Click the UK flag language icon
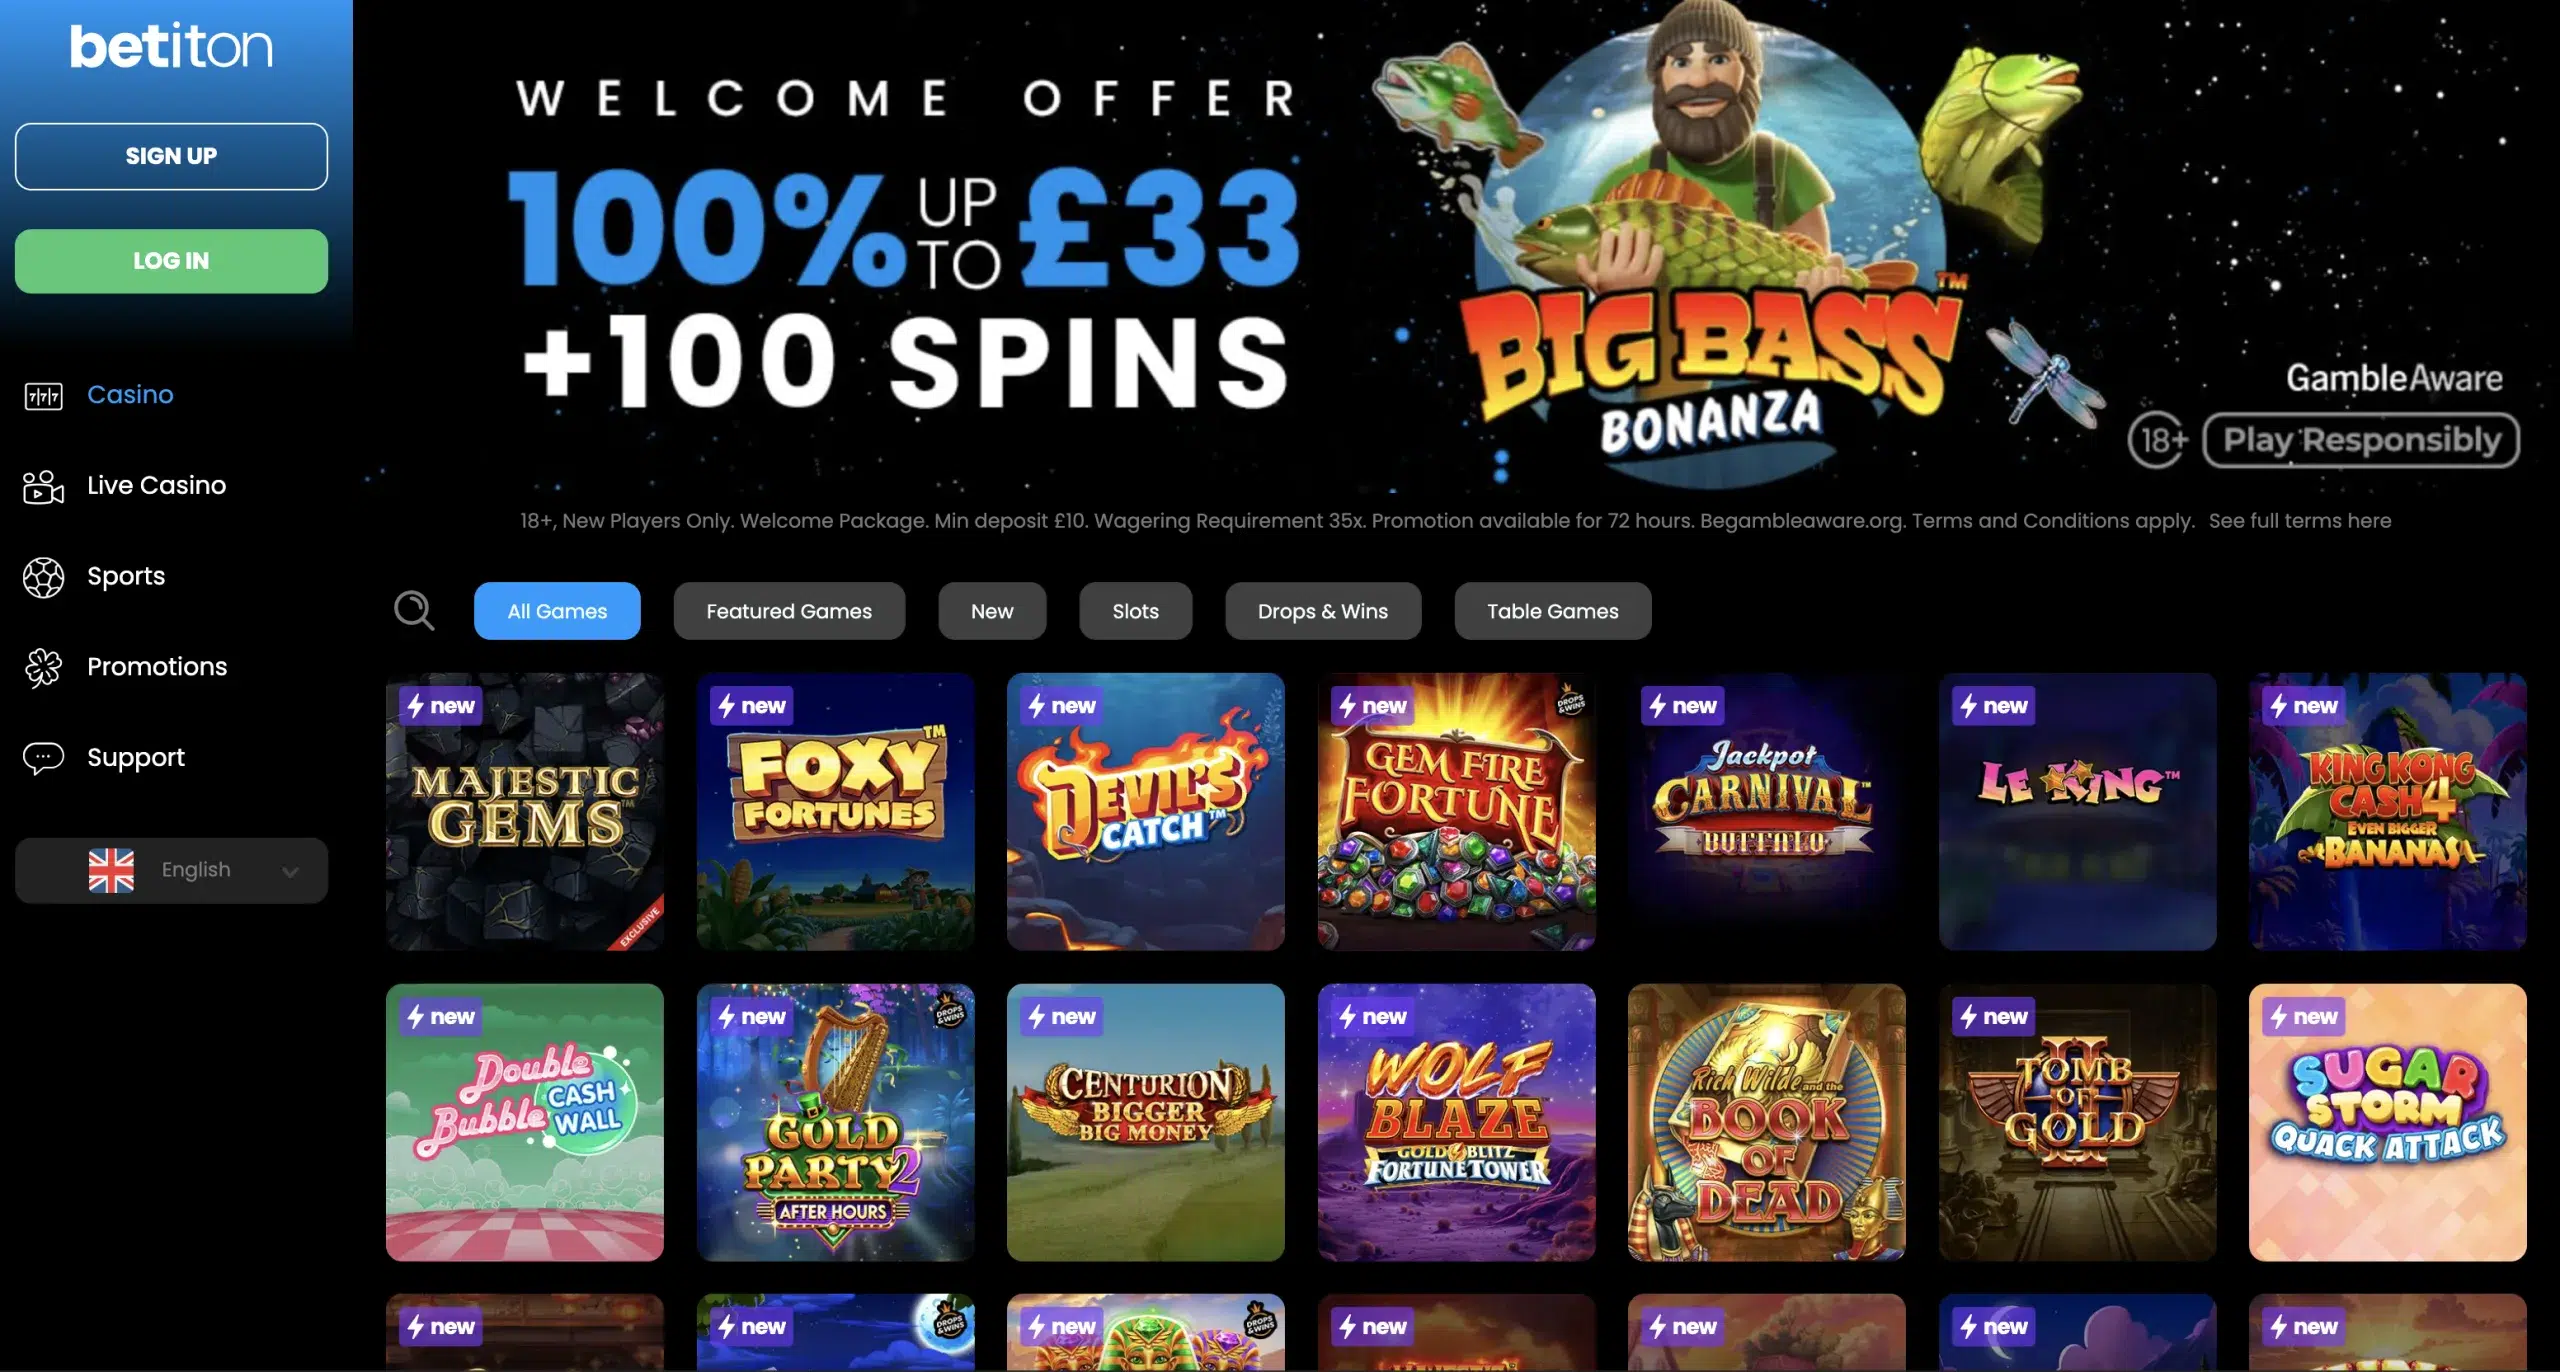This screenshot has width=2560, height=1372. 111,870
